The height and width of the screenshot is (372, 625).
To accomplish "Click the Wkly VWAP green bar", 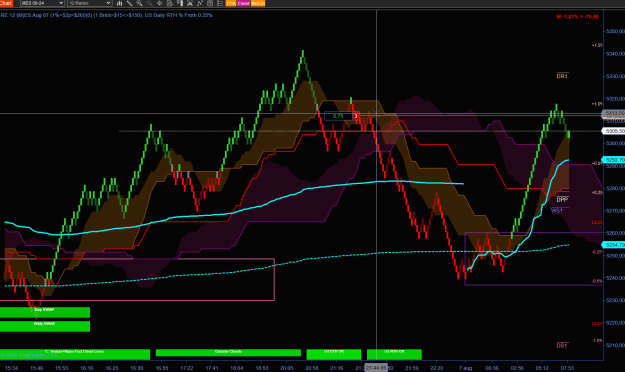I will 45,326.
